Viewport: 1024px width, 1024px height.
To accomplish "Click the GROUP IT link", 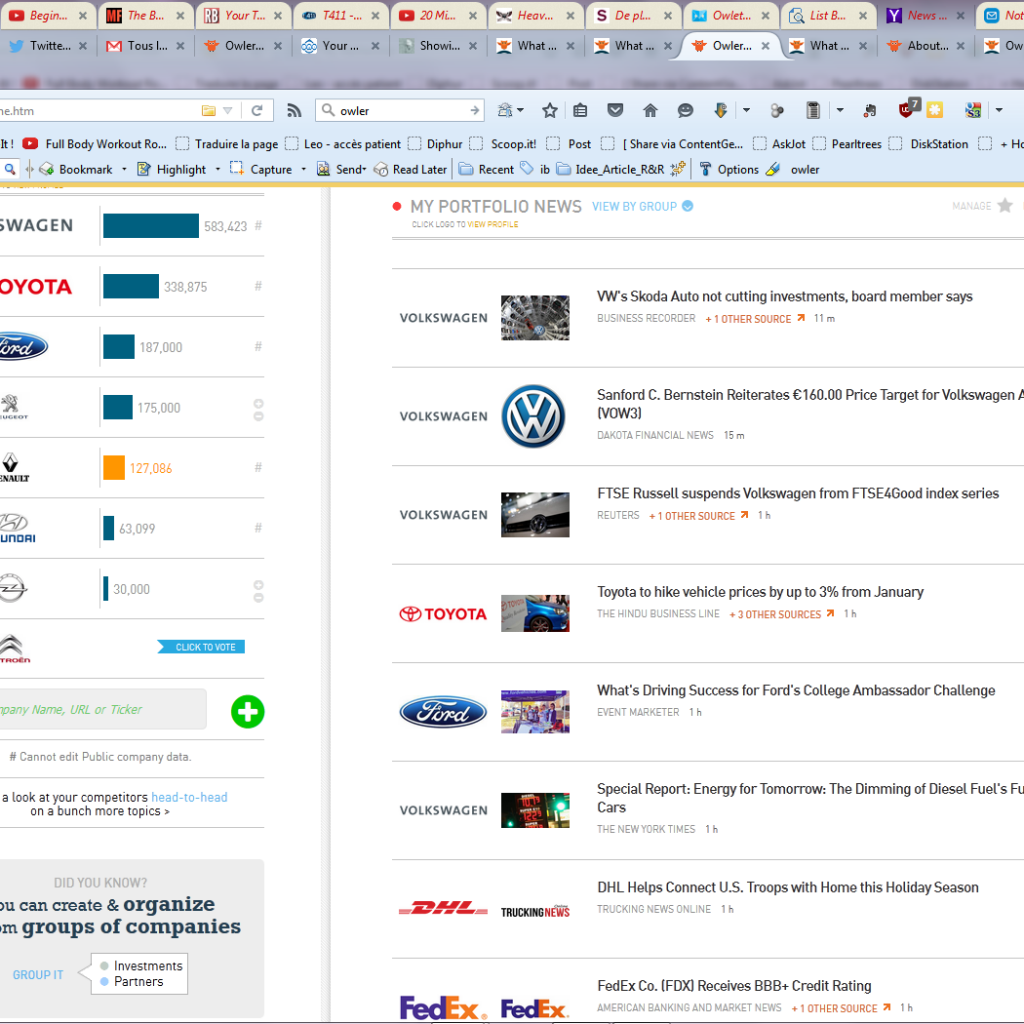I will click(38, 974).
